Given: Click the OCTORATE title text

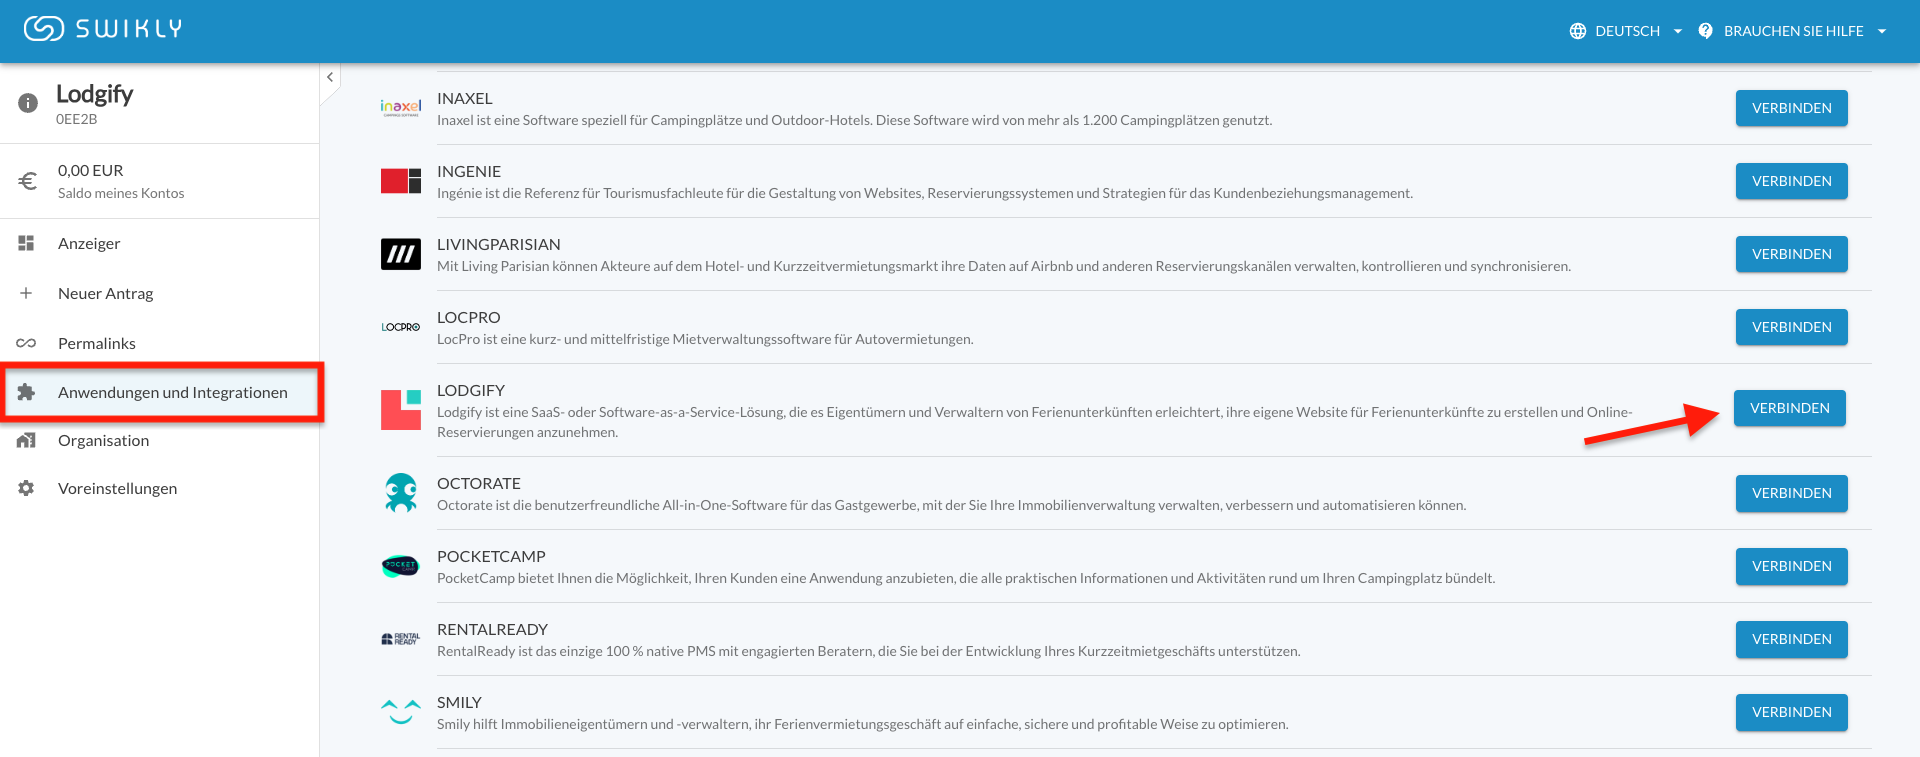Looking at the screenshot, I should click(479, 483).
